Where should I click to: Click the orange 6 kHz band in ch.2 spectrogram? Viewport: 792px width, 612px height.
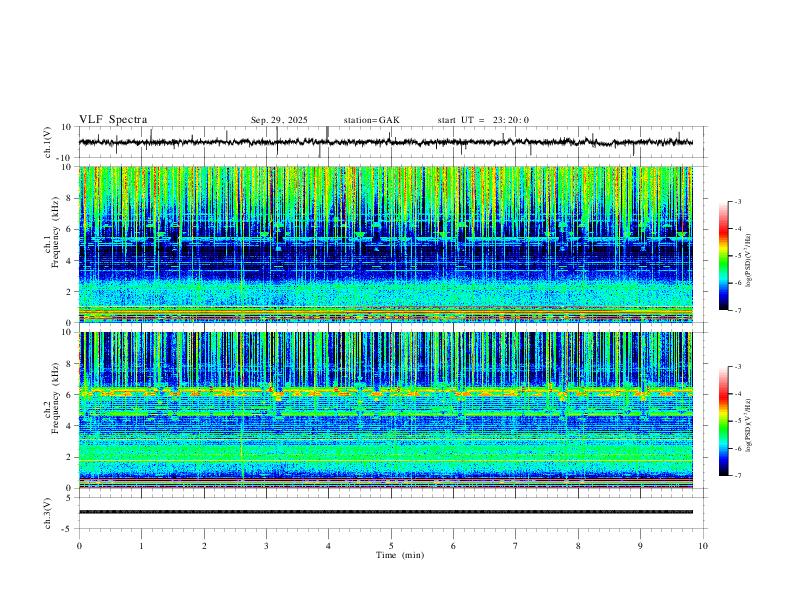pyautogui.click(x=385, y=391)
